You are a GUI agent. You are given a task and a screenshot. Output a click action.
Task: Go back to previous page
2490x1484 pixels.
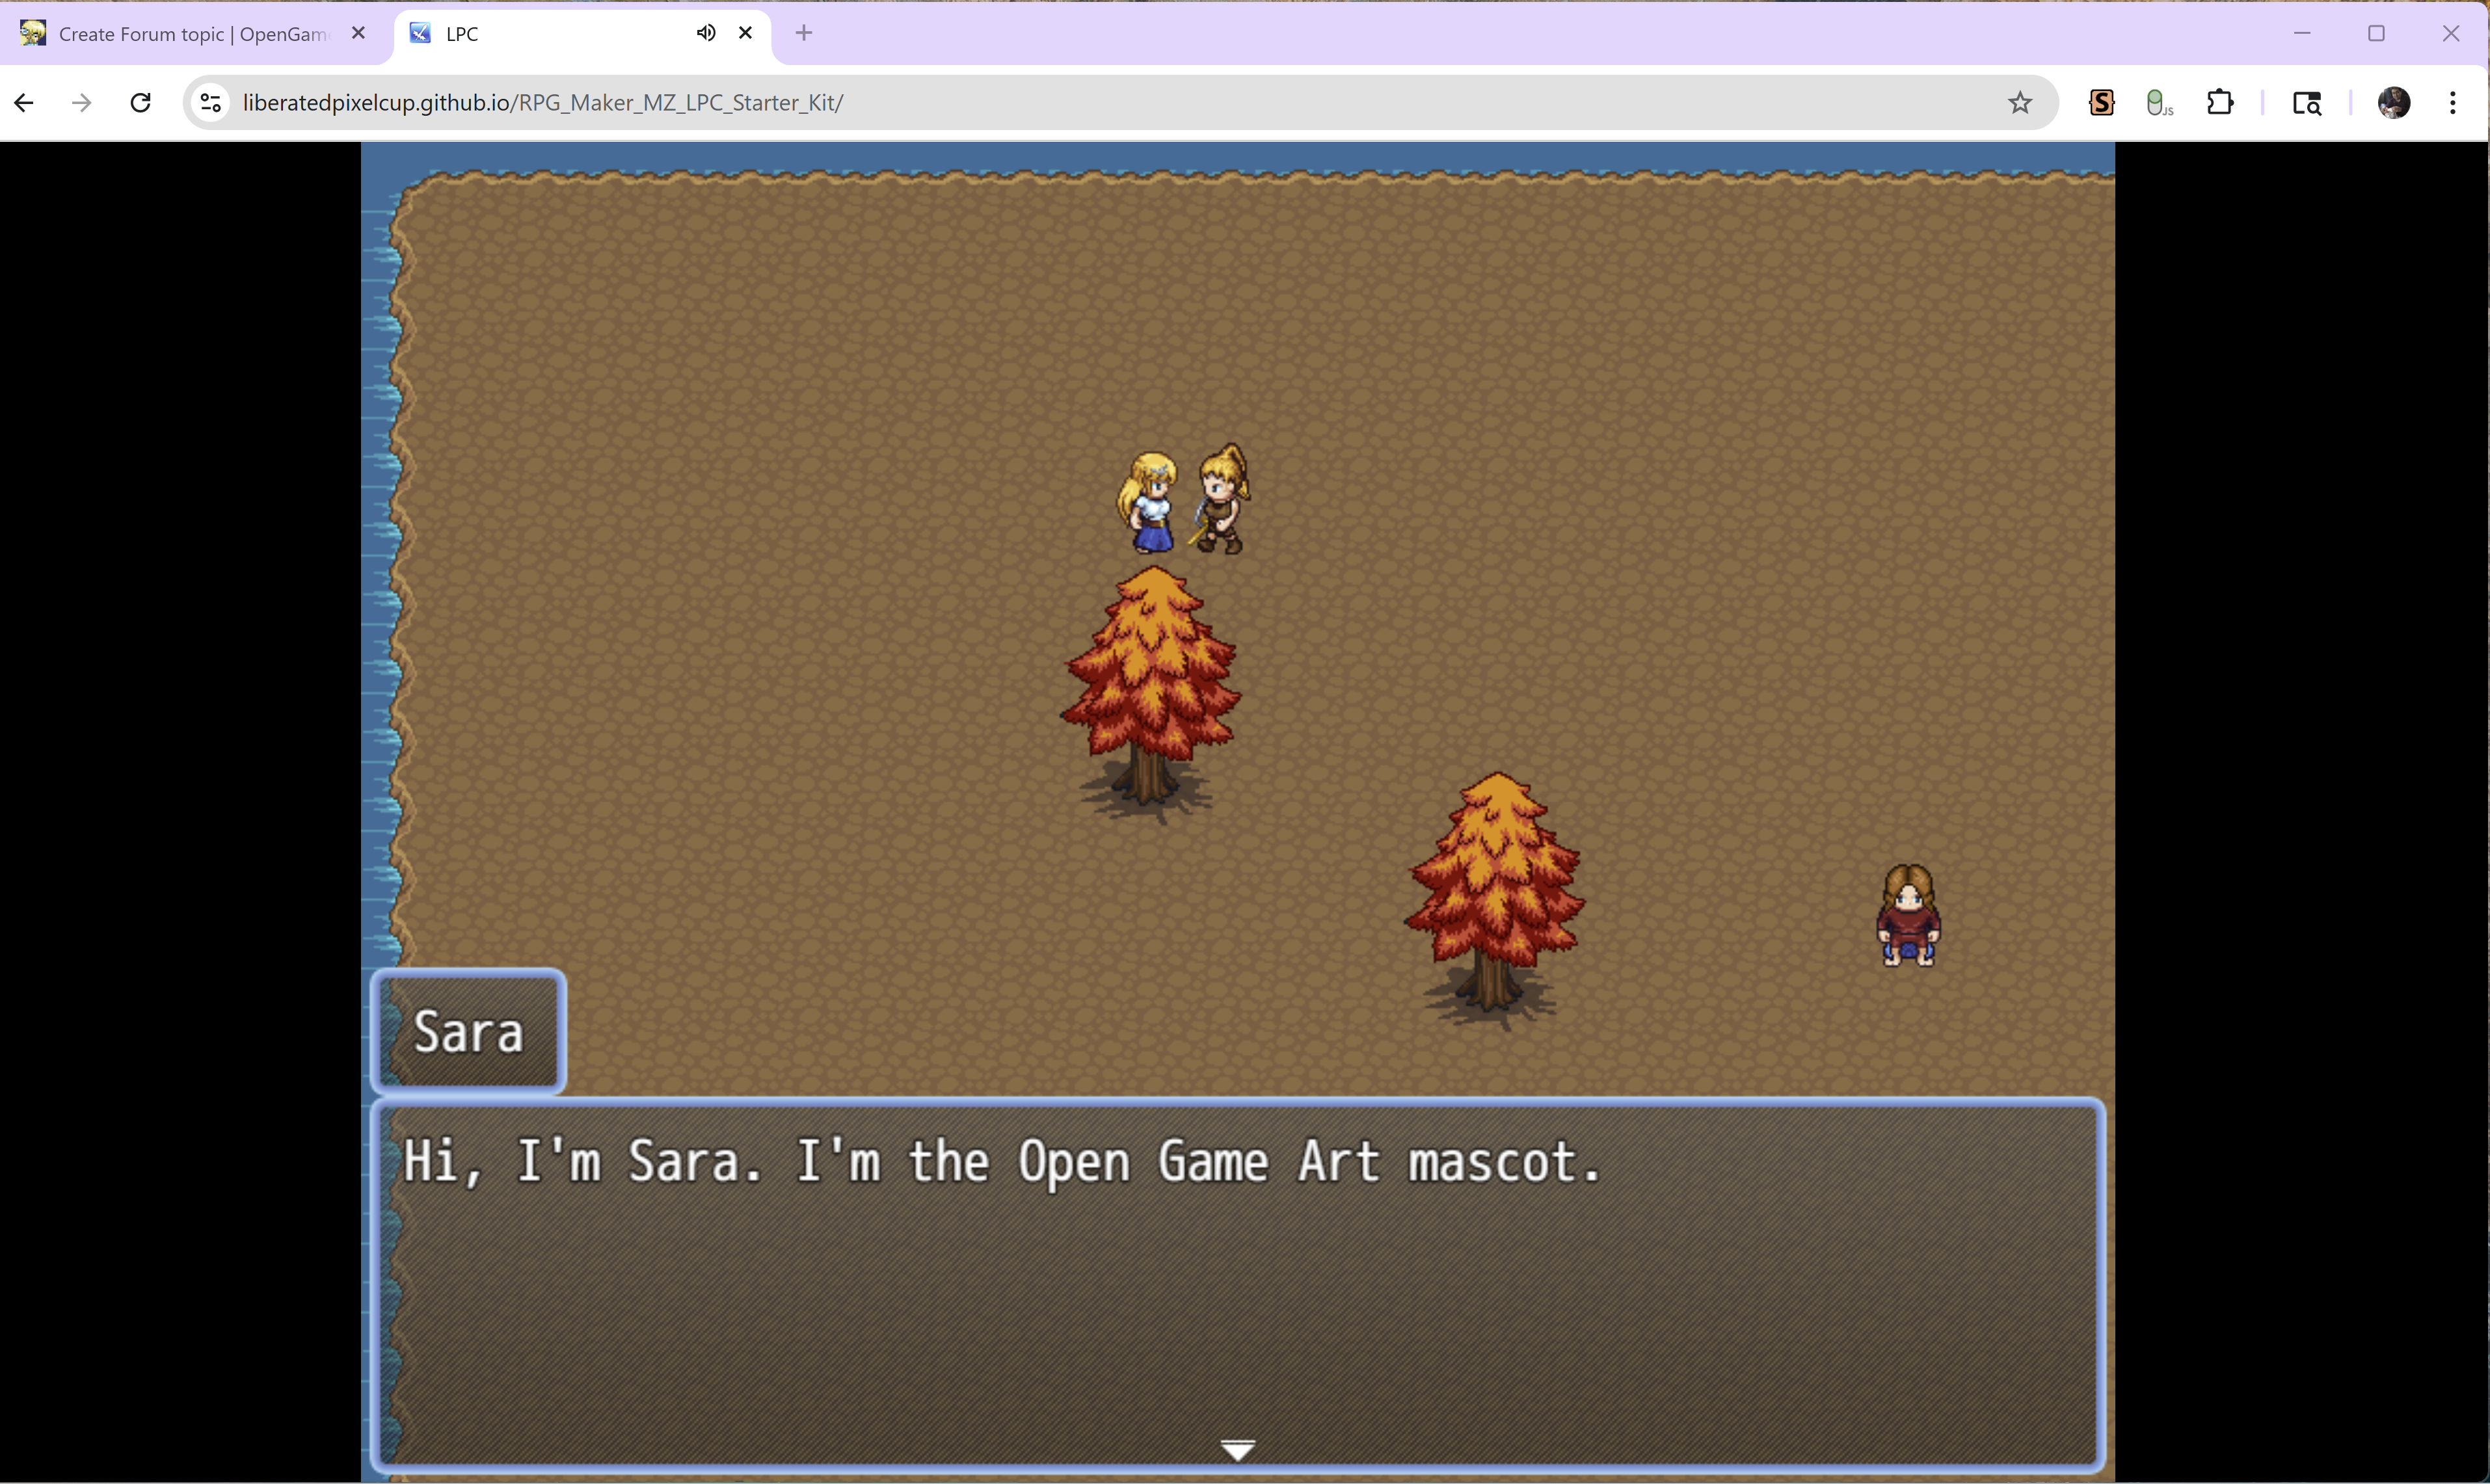click(24, 103)
